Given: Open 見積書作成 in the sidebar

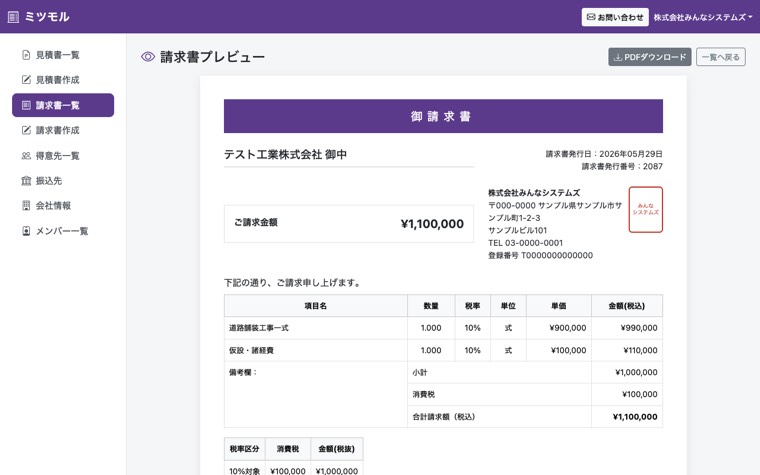Looking at the screenshot, I should pos(63,80).
